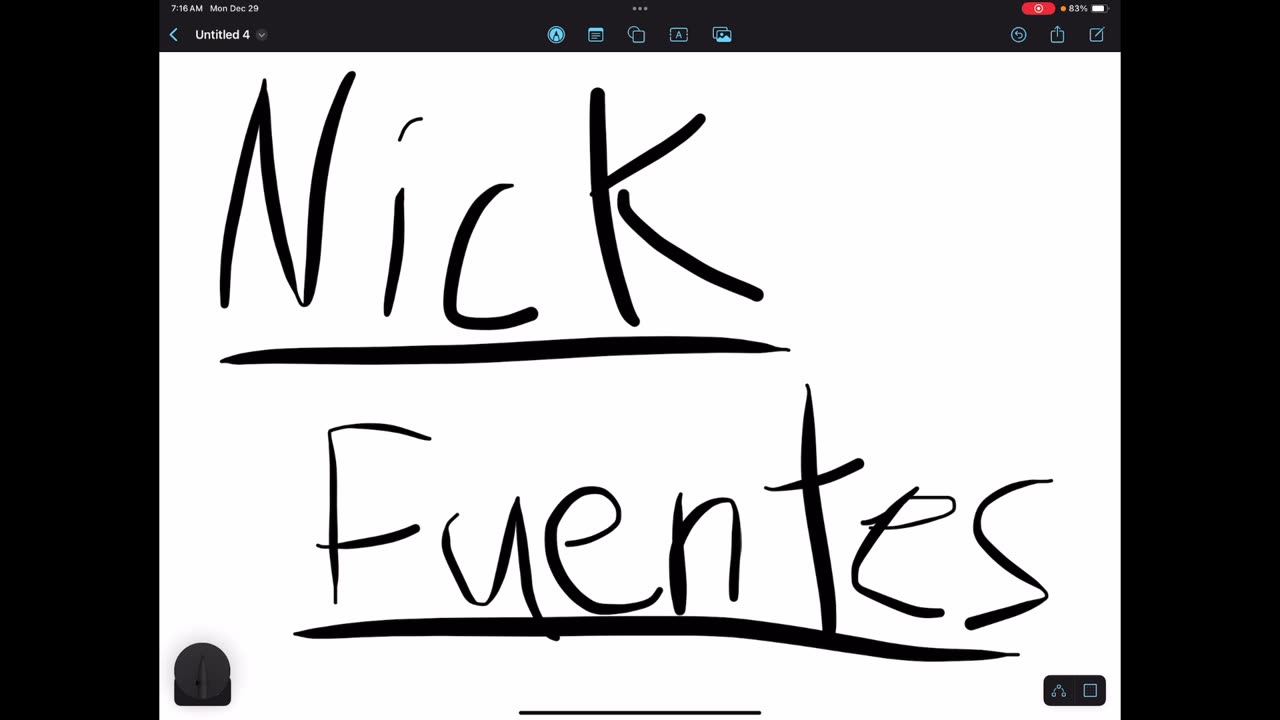Undo the last stroke
Image resolution: width=1280 pixels, height=720 pixels.
1018,35
